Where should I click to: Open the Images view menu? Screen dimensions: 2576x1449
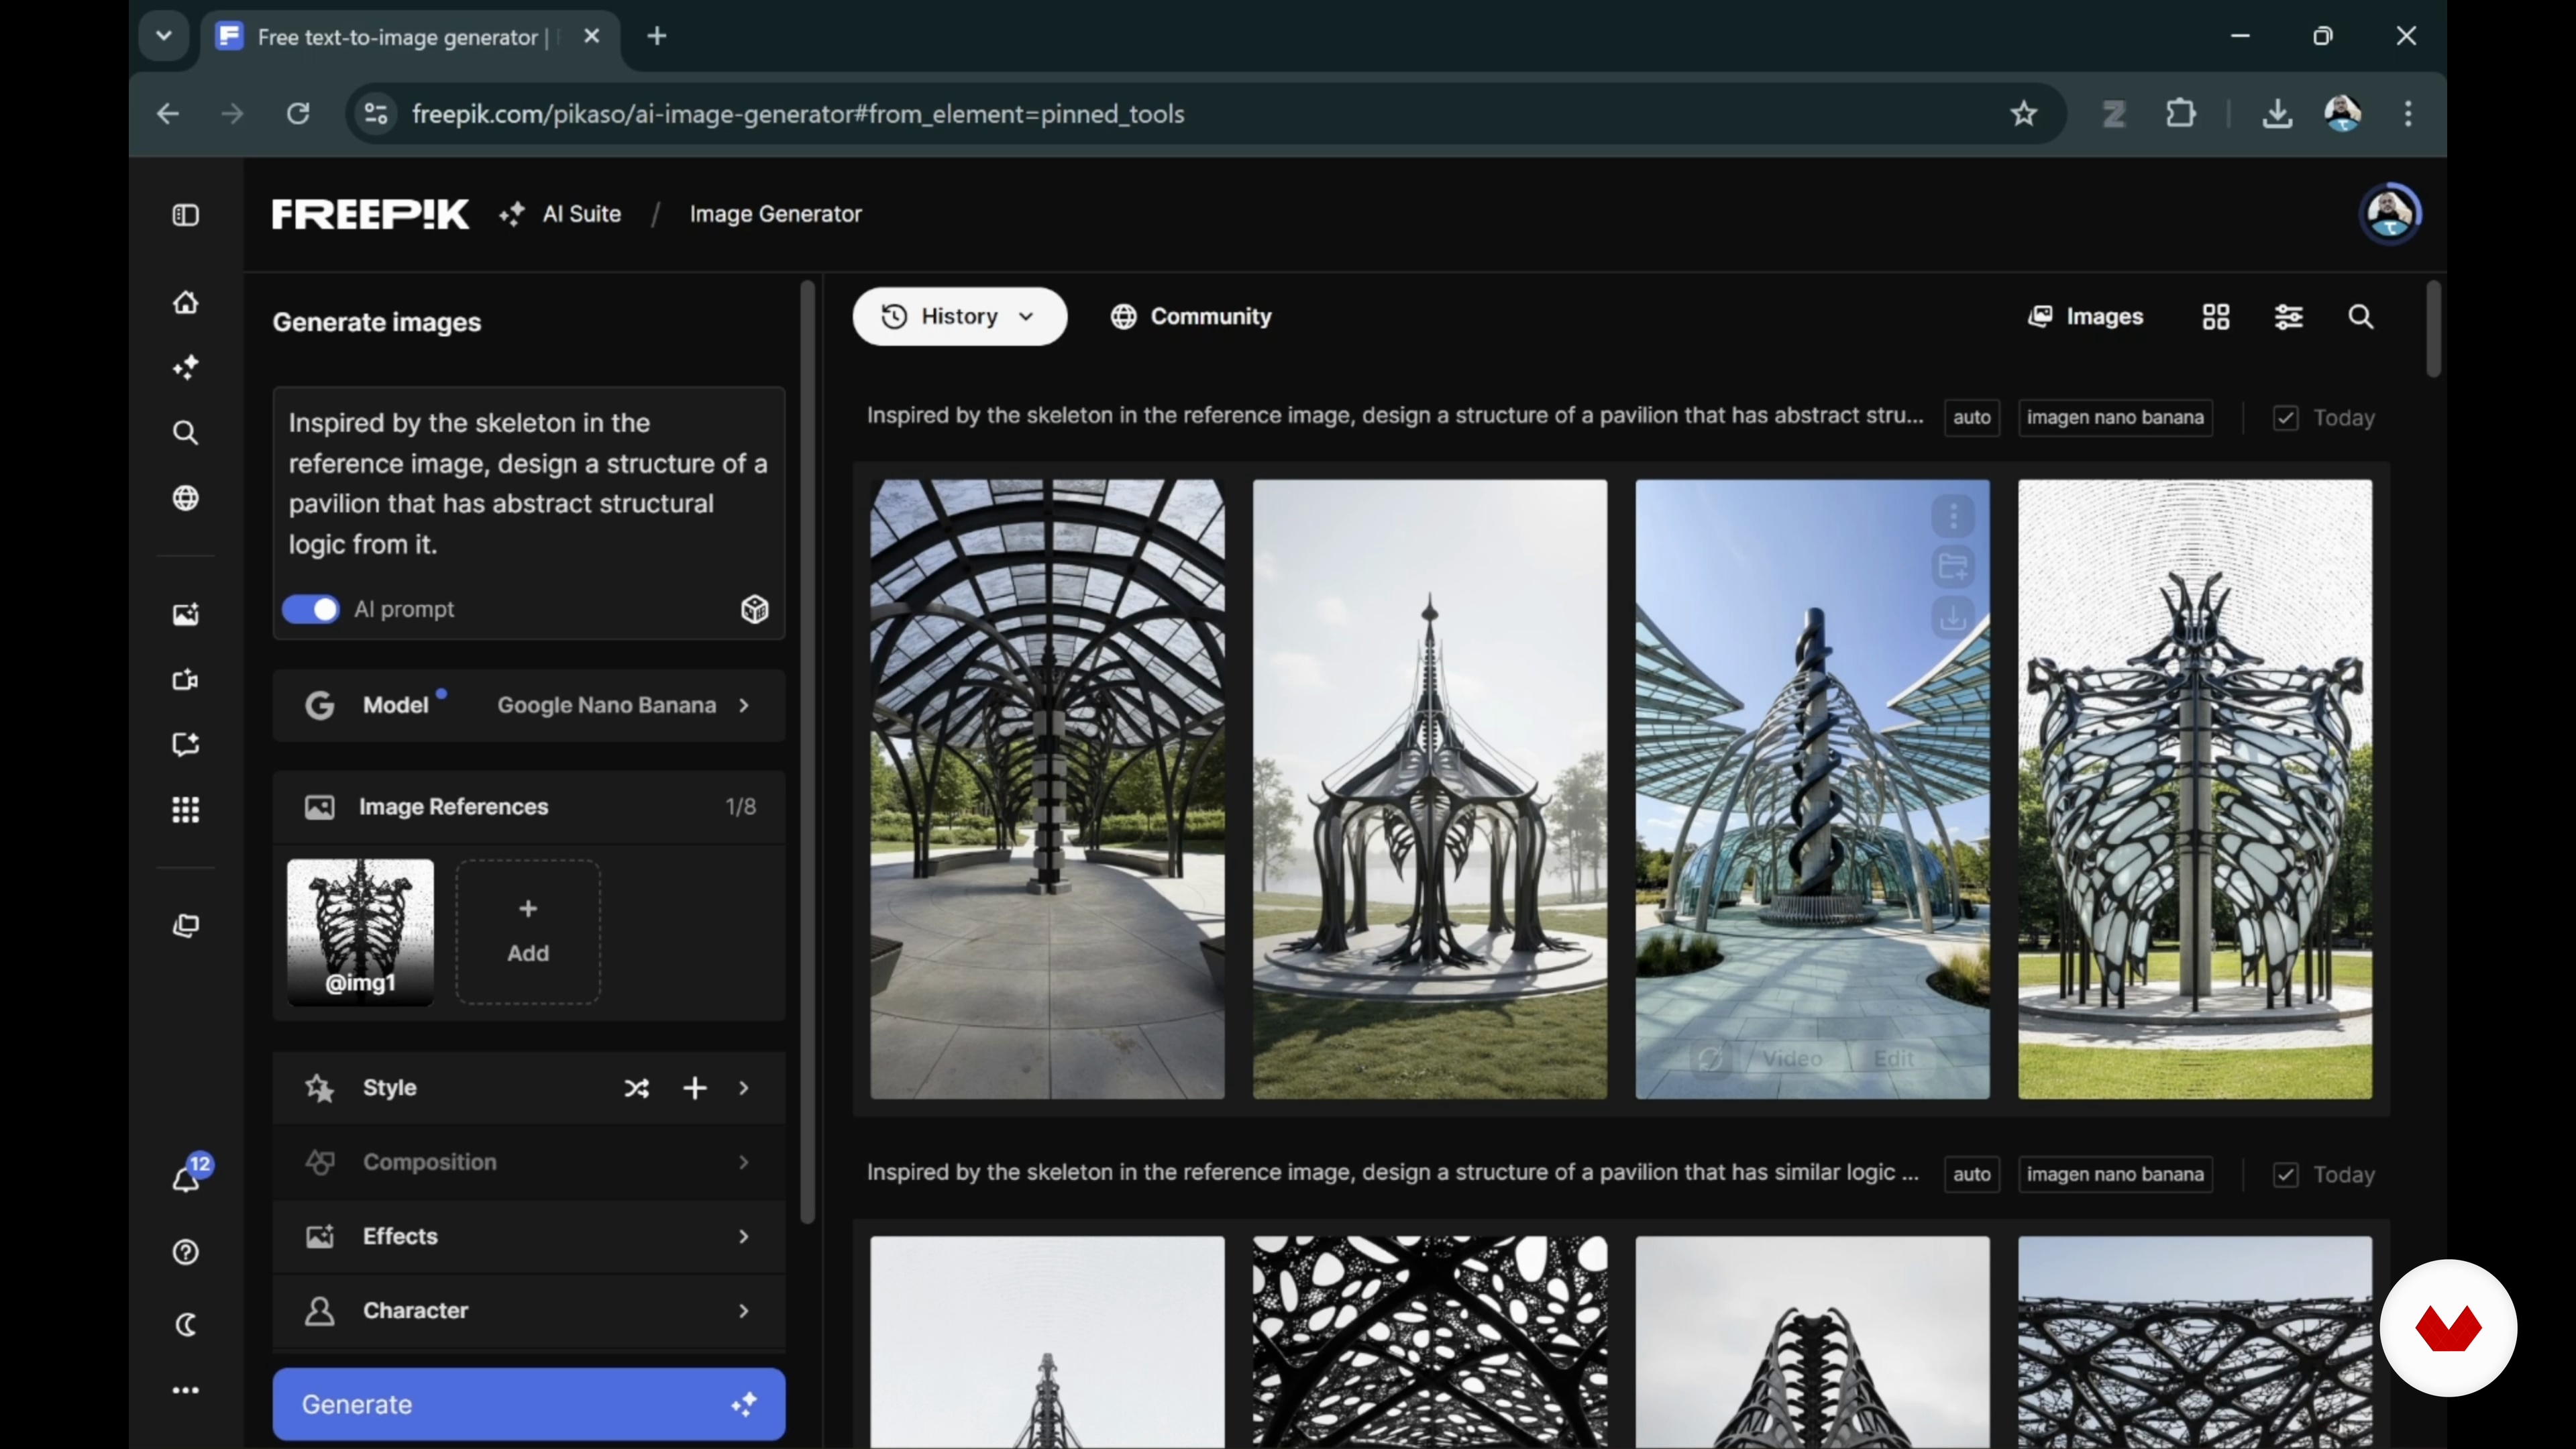click(2086, 317)
